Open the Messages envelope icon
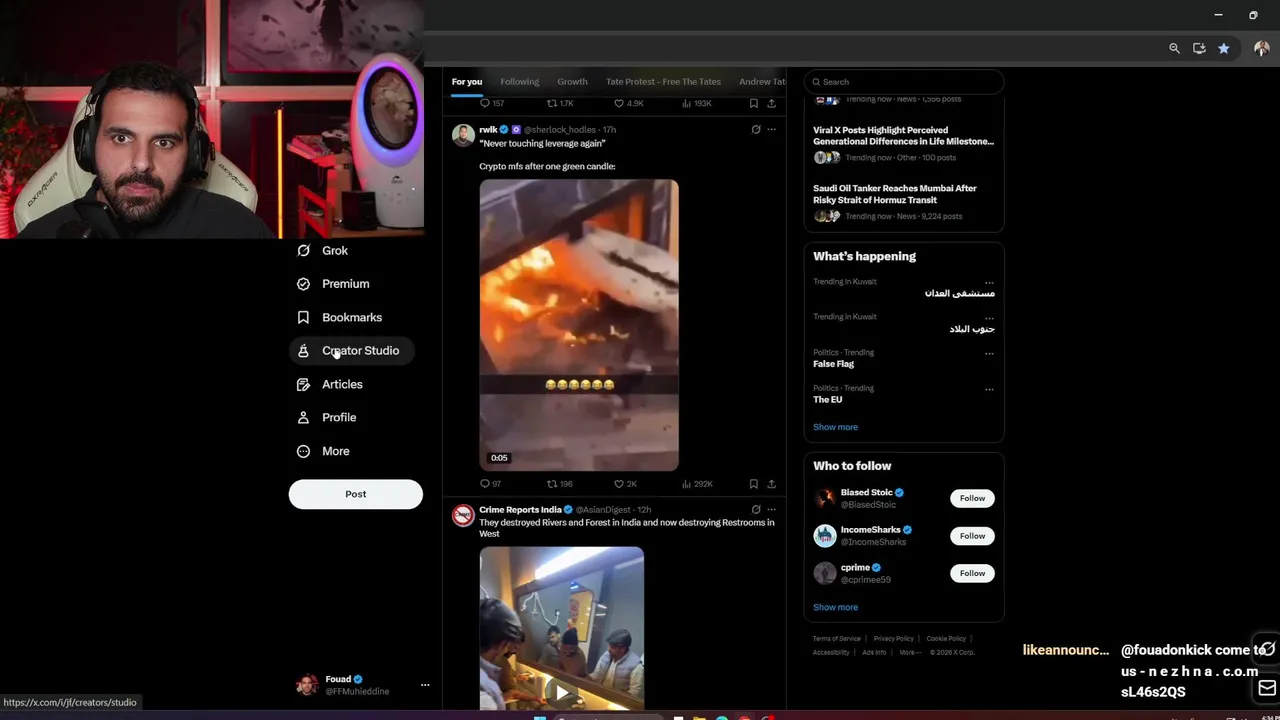 click(1267, 688)
